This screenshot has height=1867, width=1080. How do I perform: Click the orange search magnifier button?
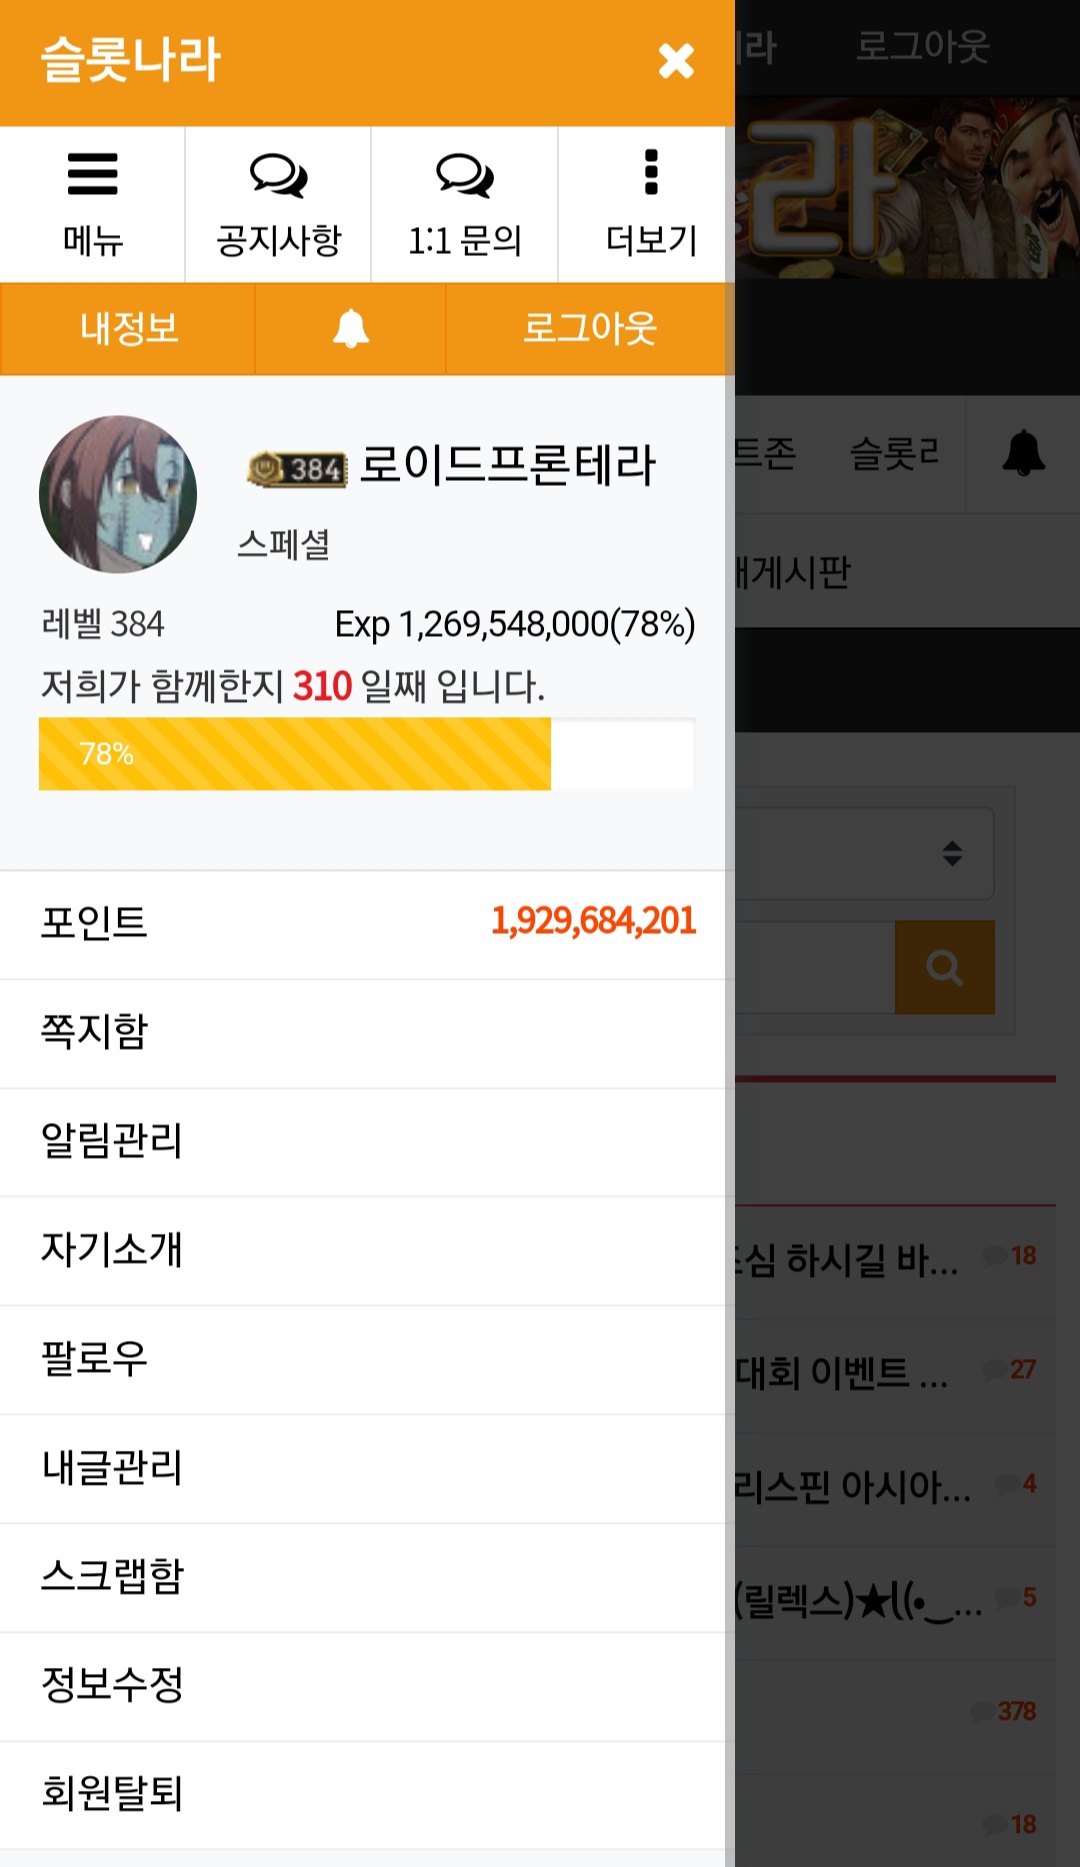tap(944, 967)
